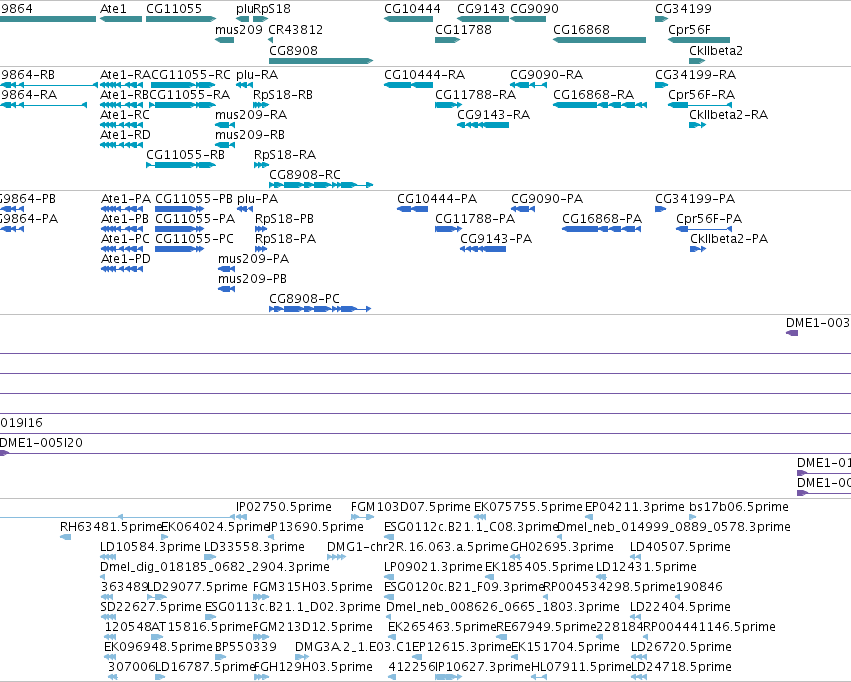Open EST bs17b06.5prime
Screen dimensions: 851x682
click(739, 507)
